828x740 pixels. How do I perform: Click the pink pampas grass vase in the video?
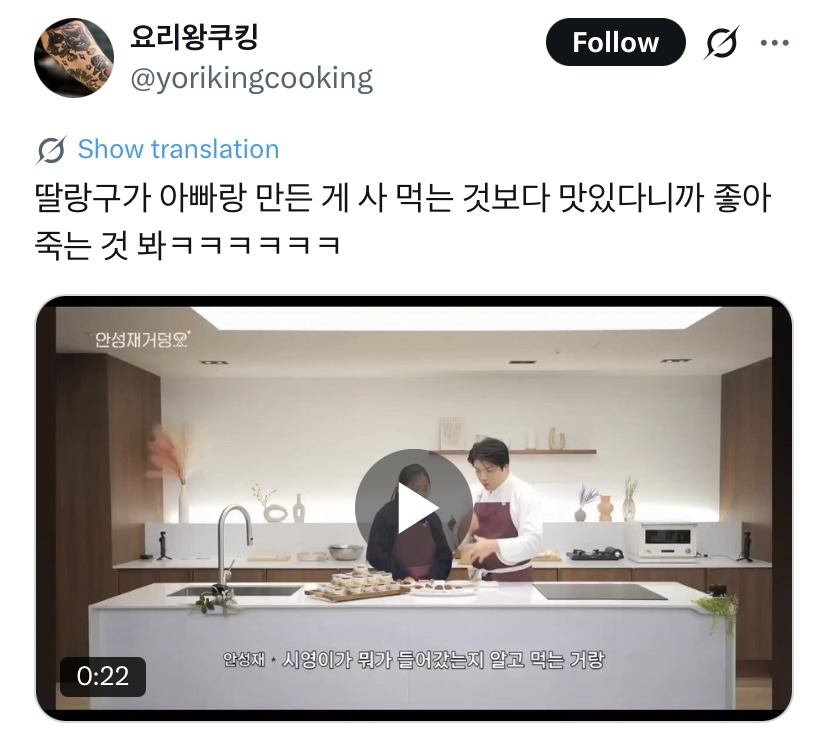point(172,471)
